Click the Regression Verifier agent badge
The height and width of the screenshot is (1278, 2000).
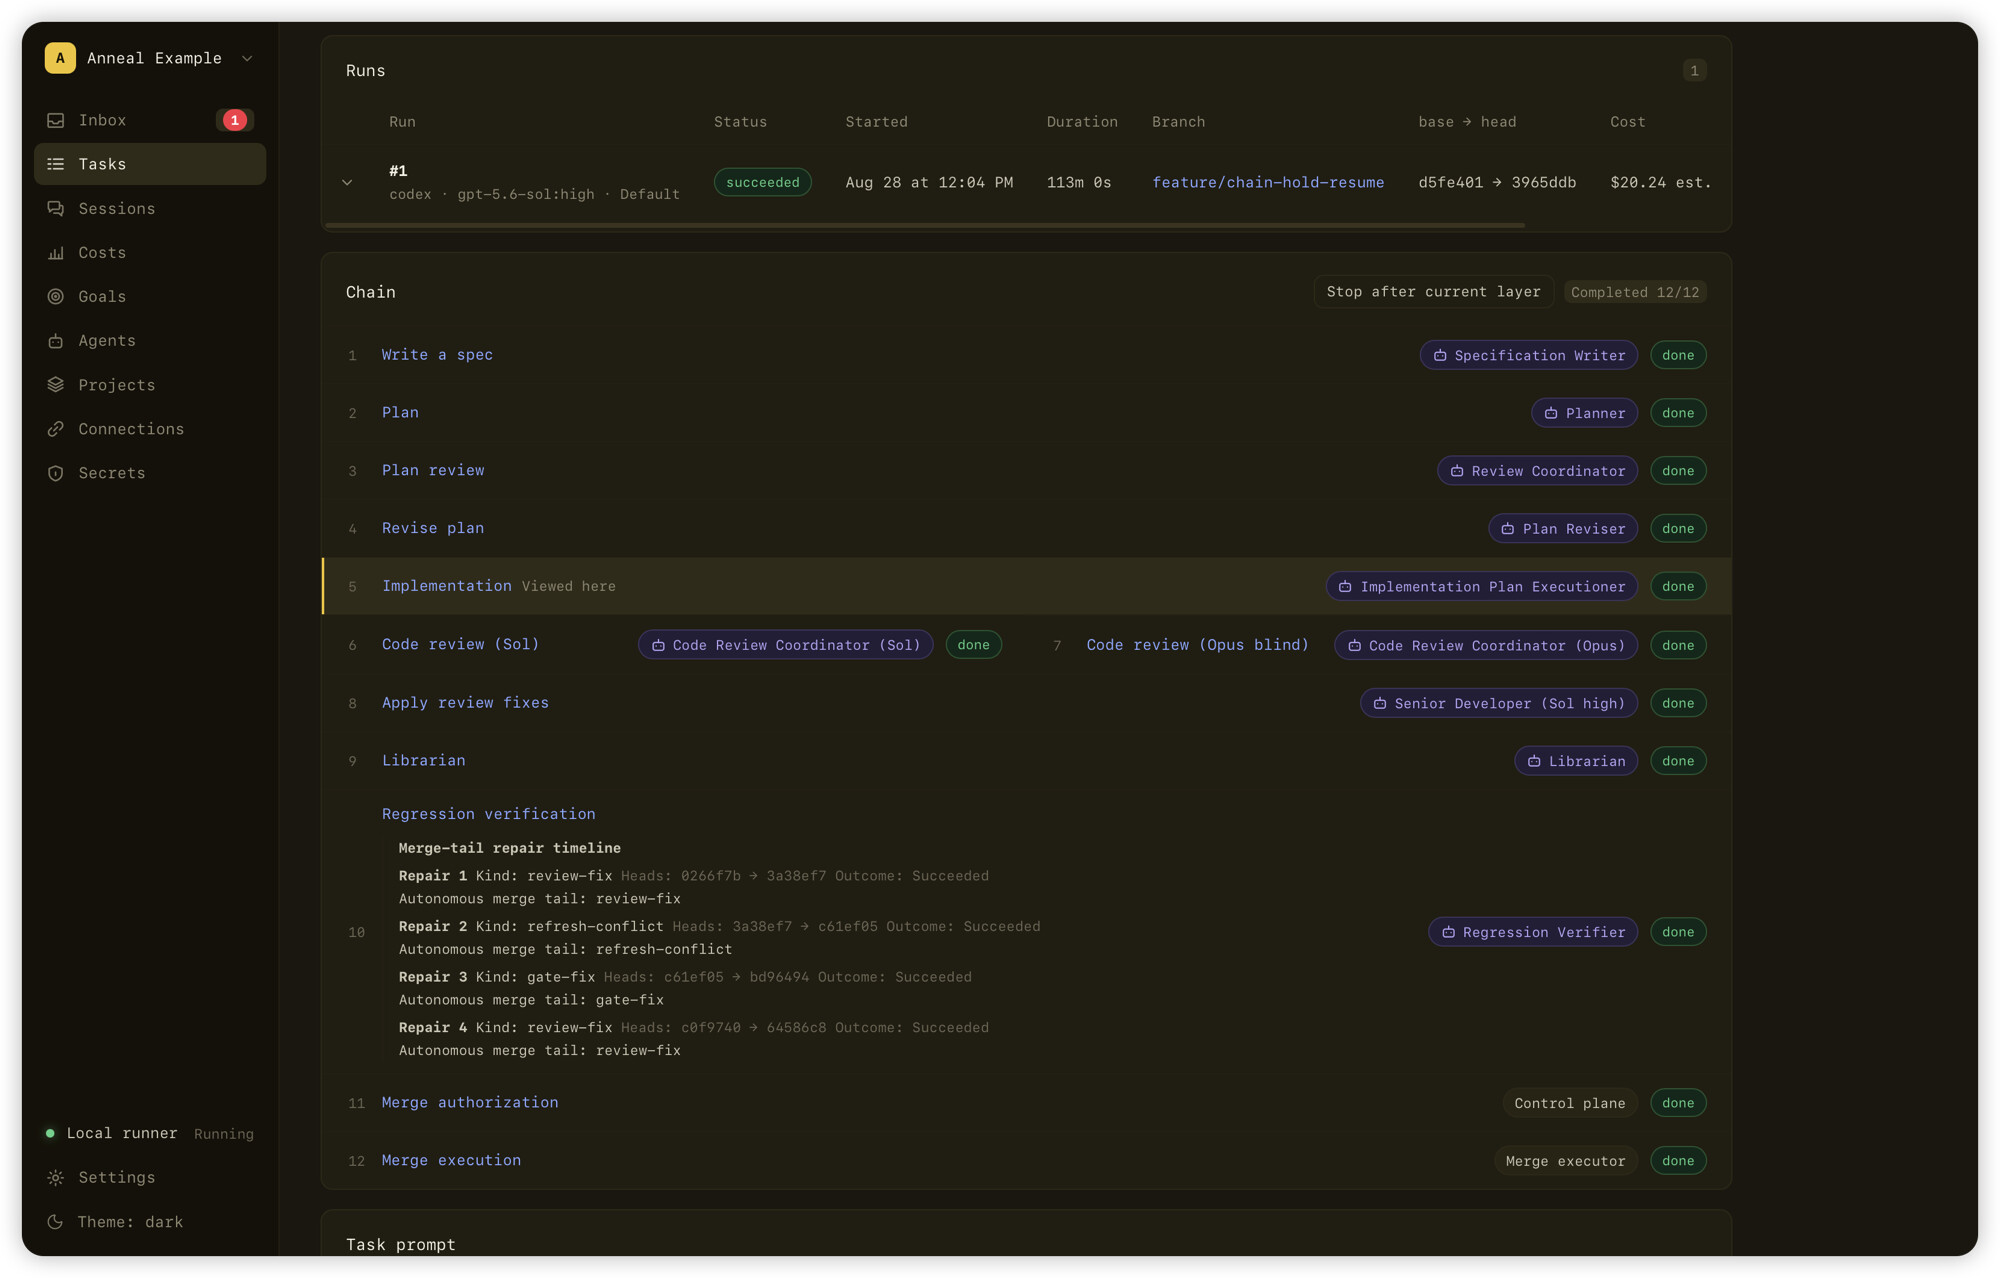tap(1533, 932)
